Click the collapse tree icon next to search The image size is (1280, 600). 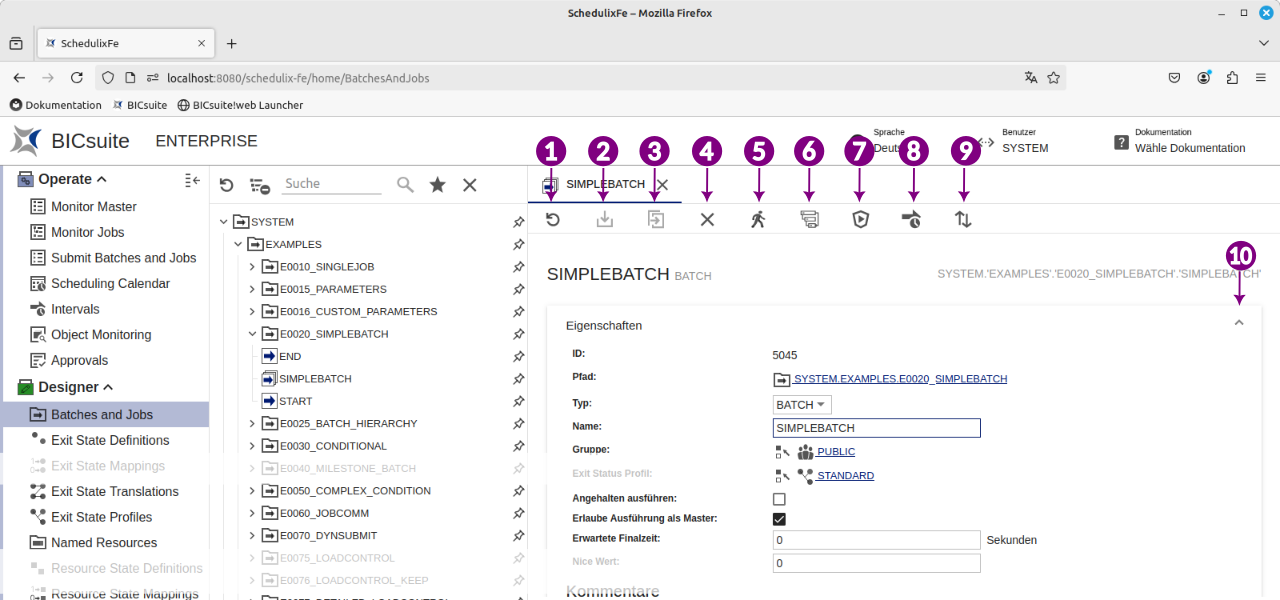click(260, 185)
